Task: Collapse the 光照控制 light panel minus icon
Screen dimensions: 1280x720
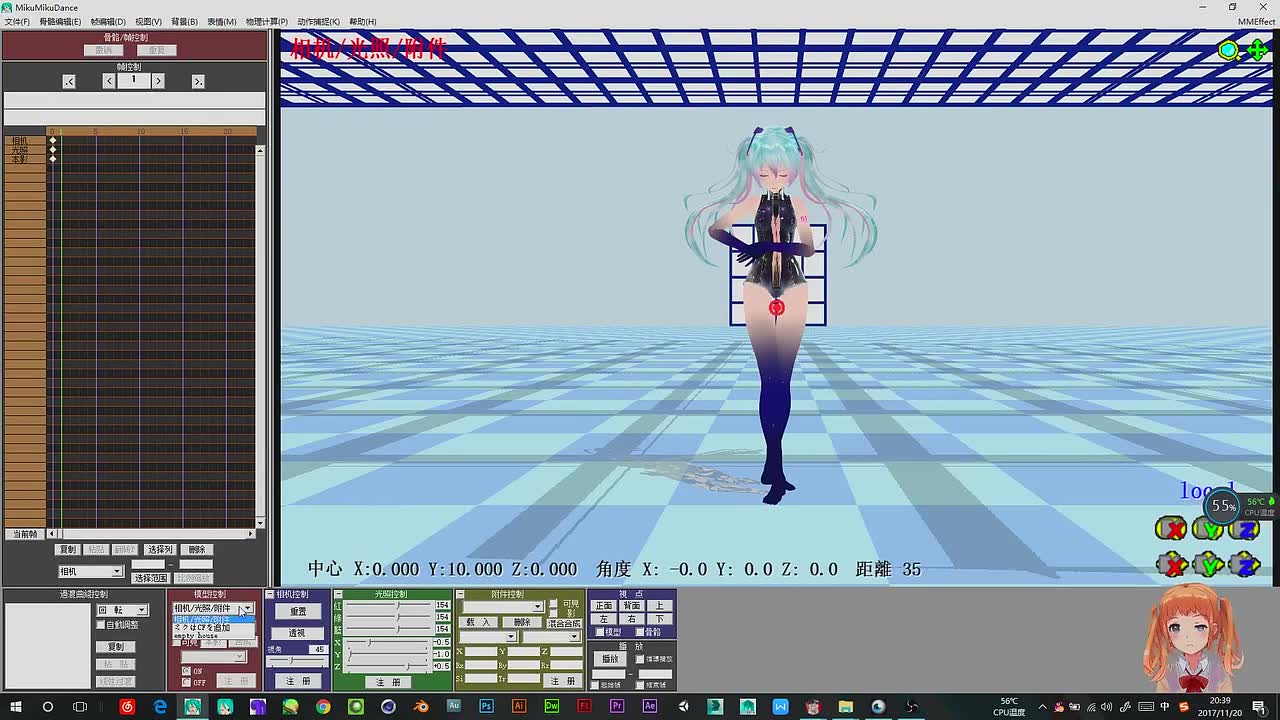Action: [x=339, y=594]
